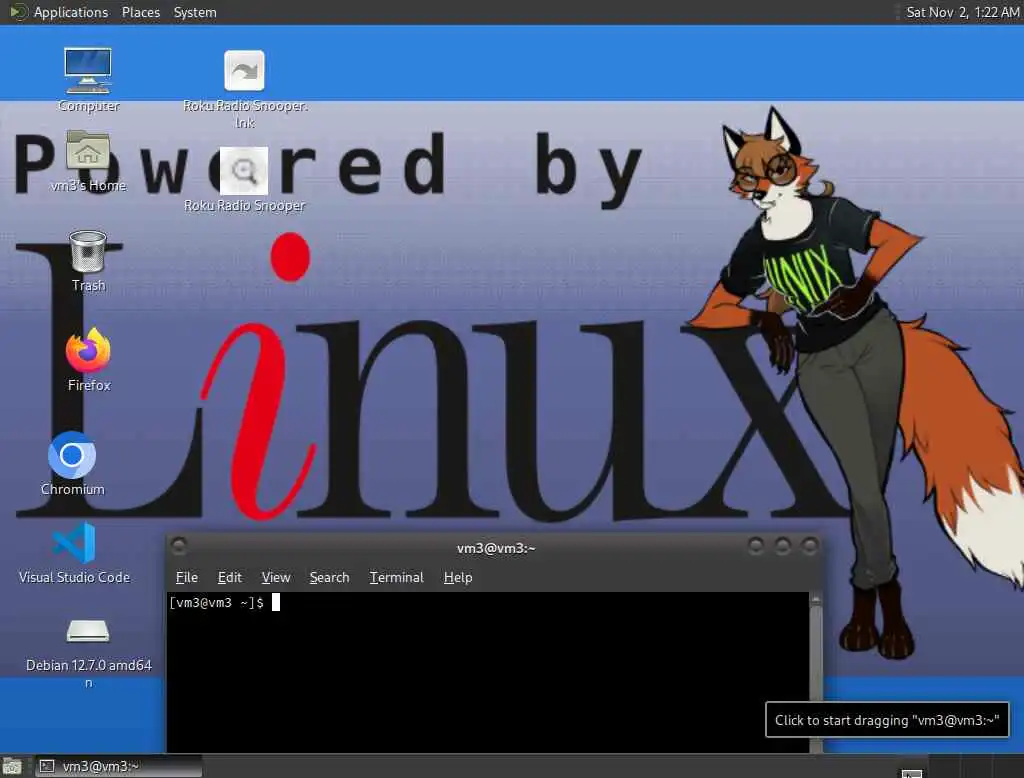The height and width of the screenshot is (778, 1024).
Task: Click inside the terminal command prompt area
Action: (488, 673)
